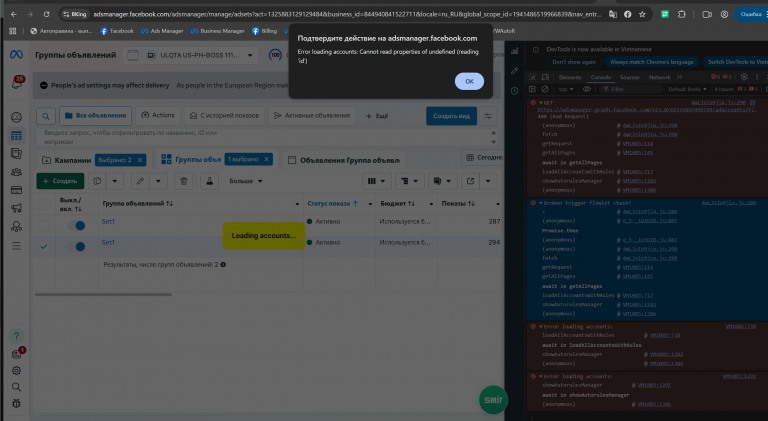Open the columns layout dropdown
Image resolution: width=768 pixels, height=421 pixels.
(376, 181)
